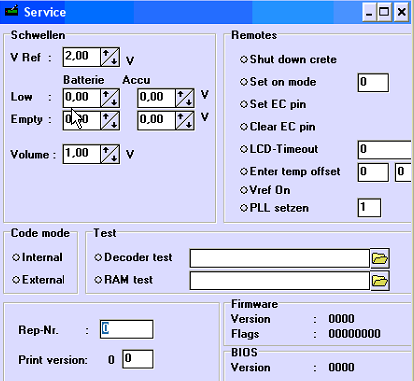Close the Service window

(401, 13)
